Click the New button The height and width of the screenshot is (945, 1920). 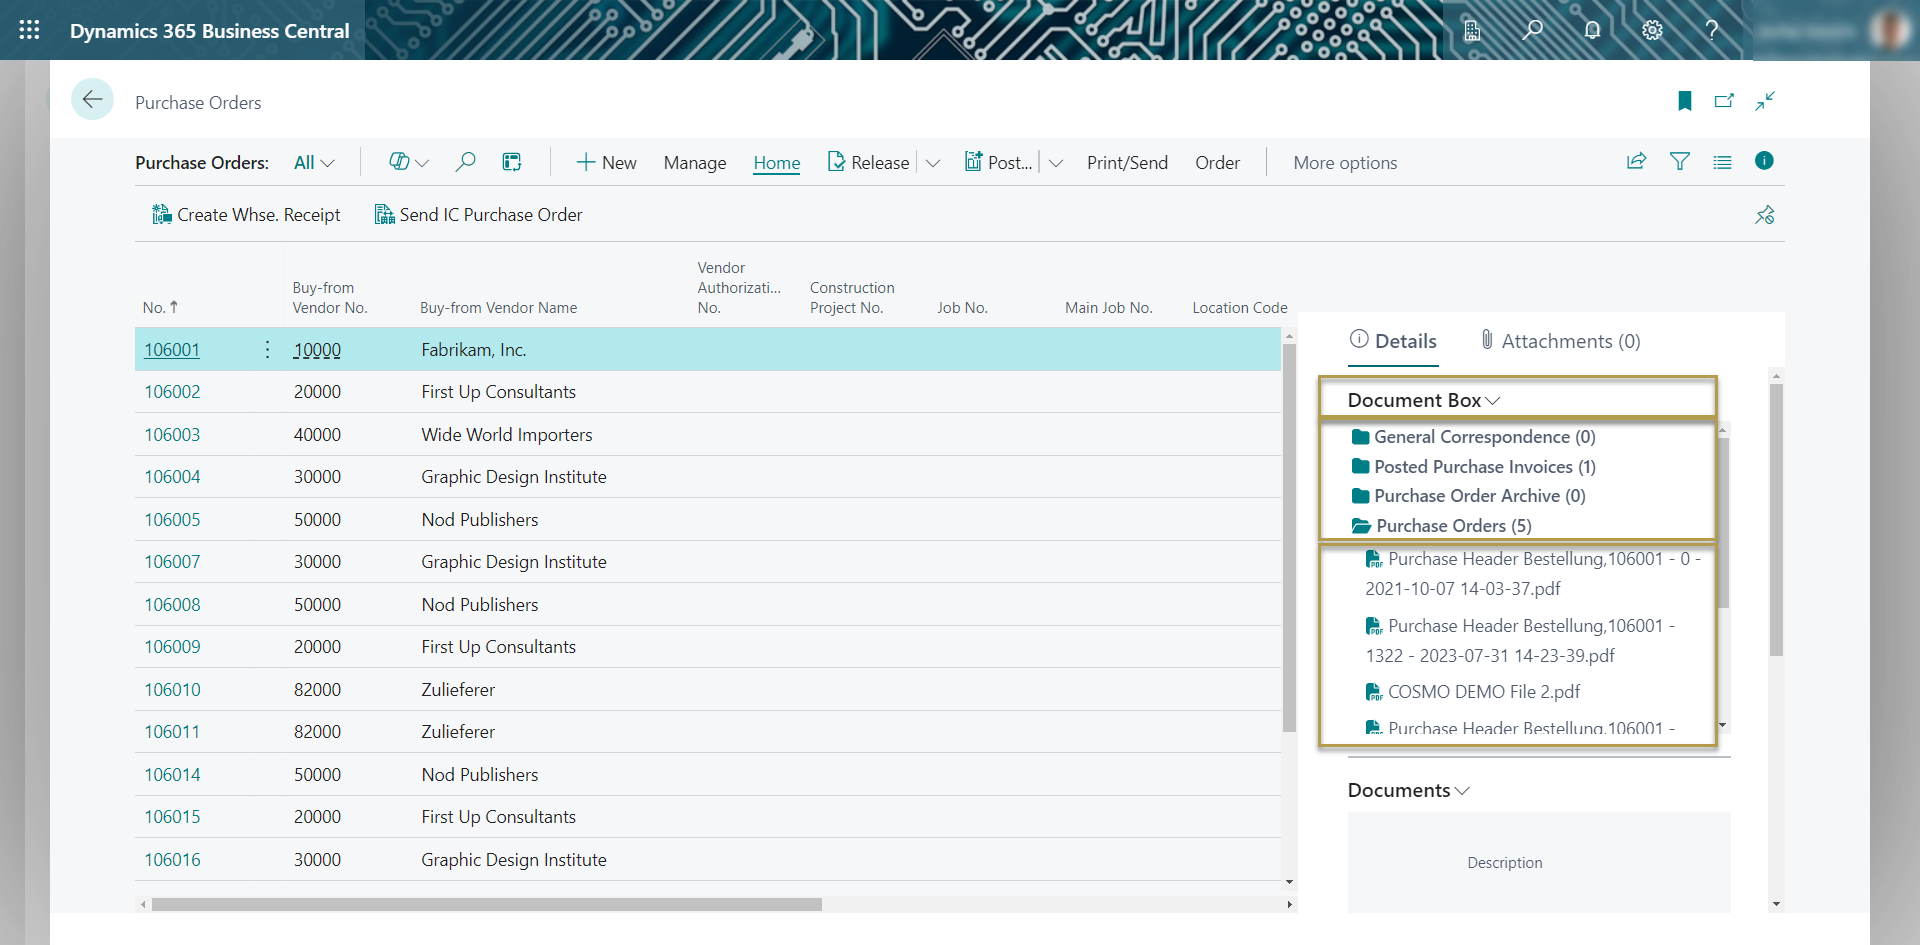point(606,163)
